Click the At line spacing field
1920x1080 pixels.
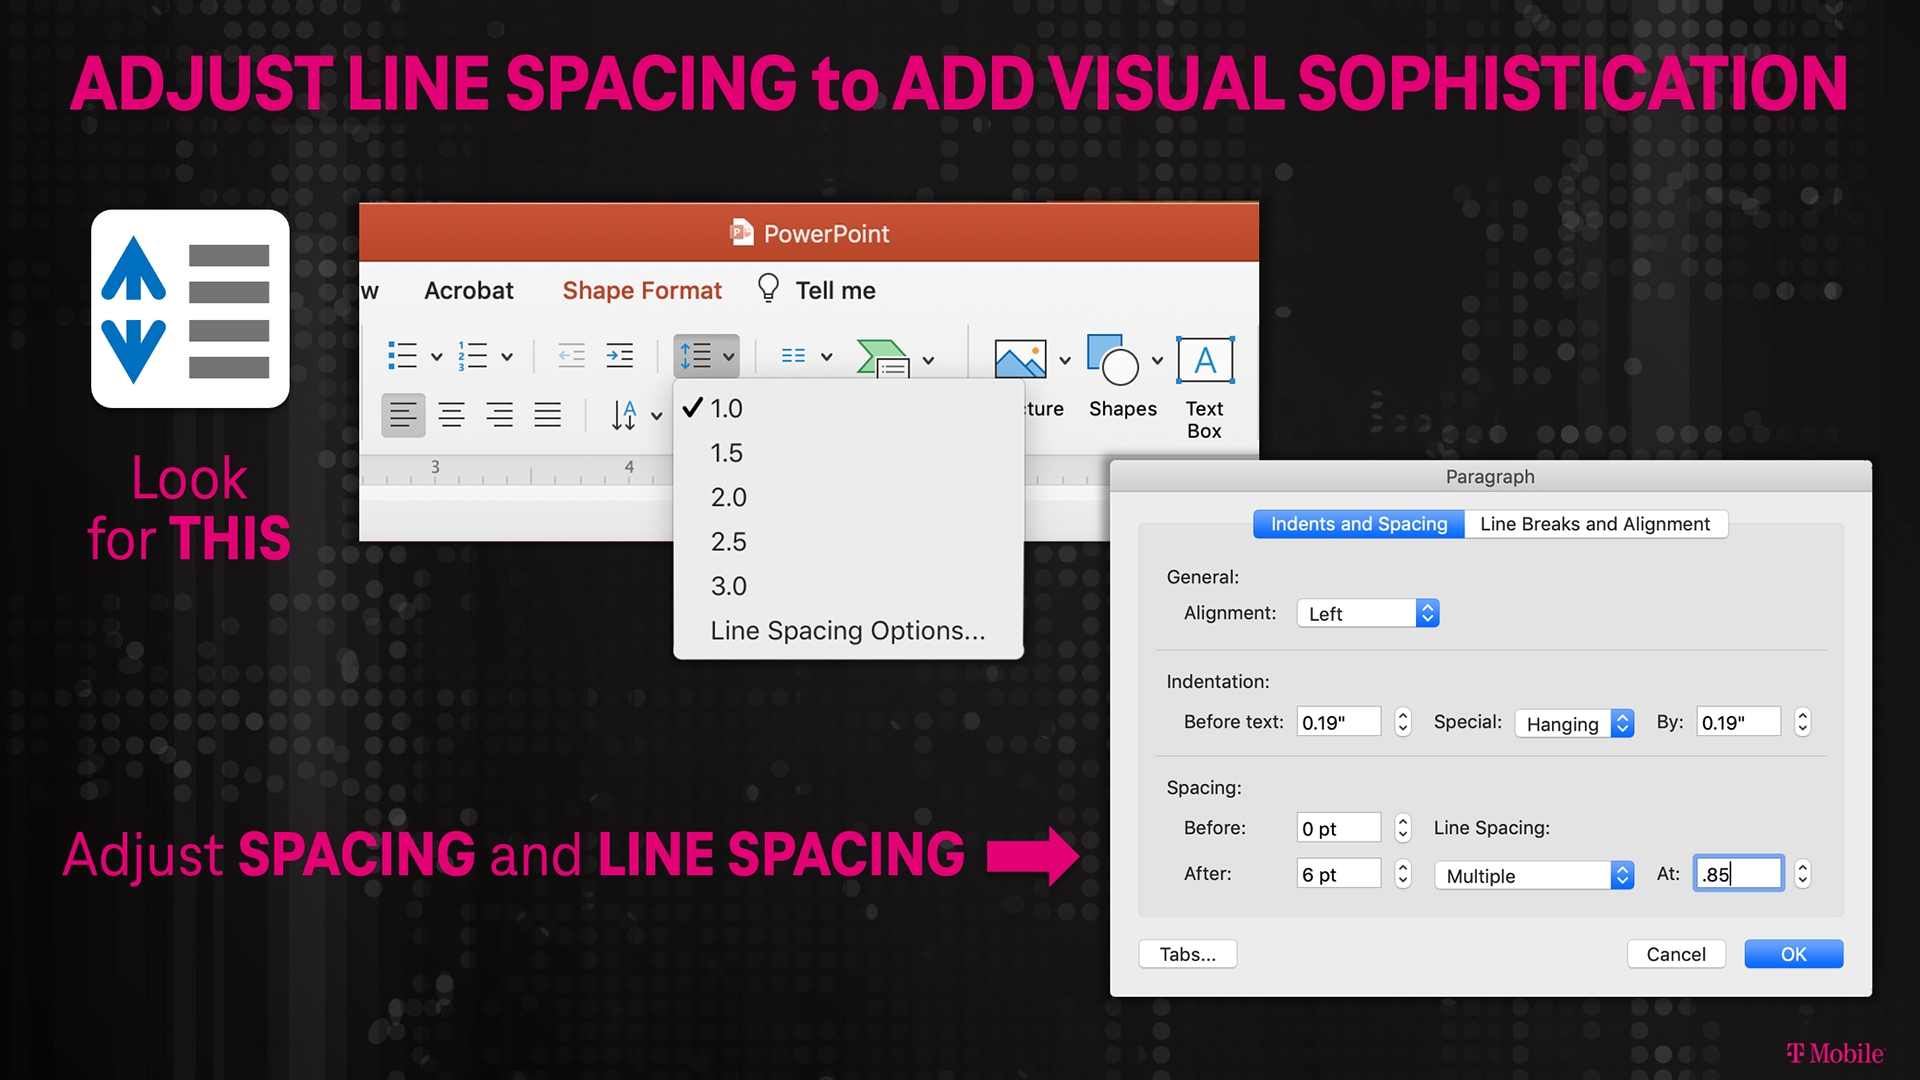pyautogui.click(x=1738, y=874)
